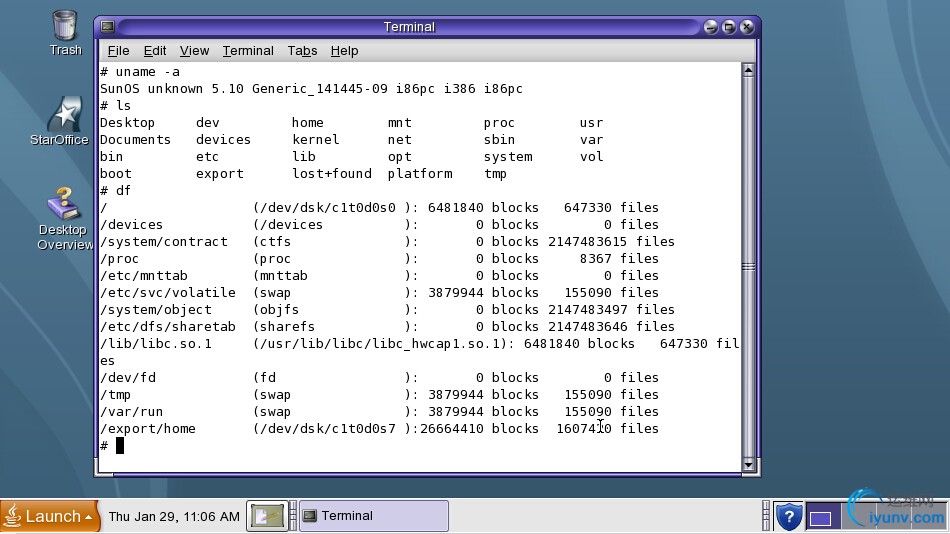Click the '/dev/fd' mount point text

click(127, 378)
